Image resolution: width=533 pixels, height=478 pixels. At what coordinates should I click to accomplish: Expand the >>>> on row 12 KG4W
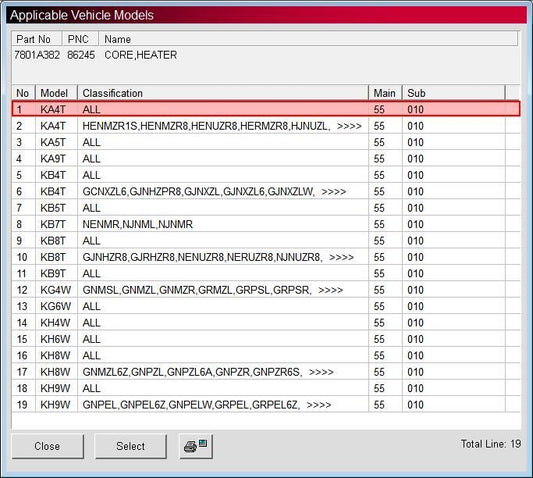click(330, 290)
